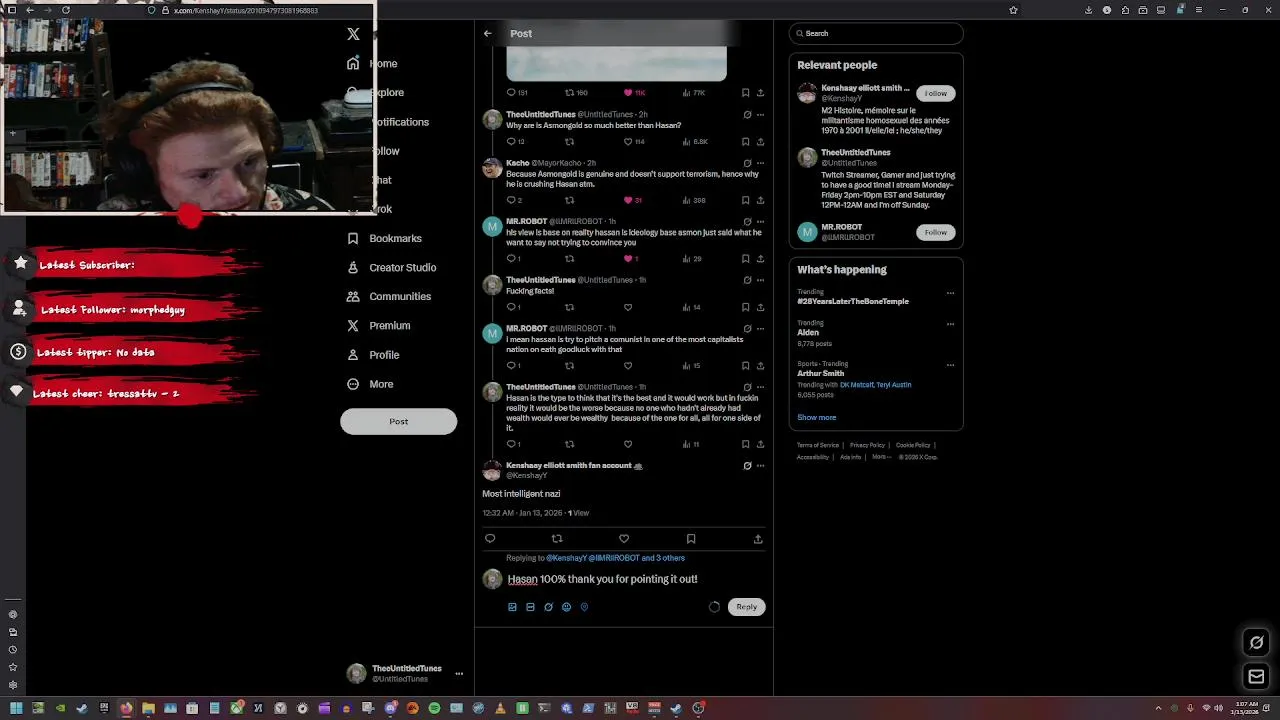The image size is (1280, 720).
Task: Click the Reply button in composer
Action: 747,607
